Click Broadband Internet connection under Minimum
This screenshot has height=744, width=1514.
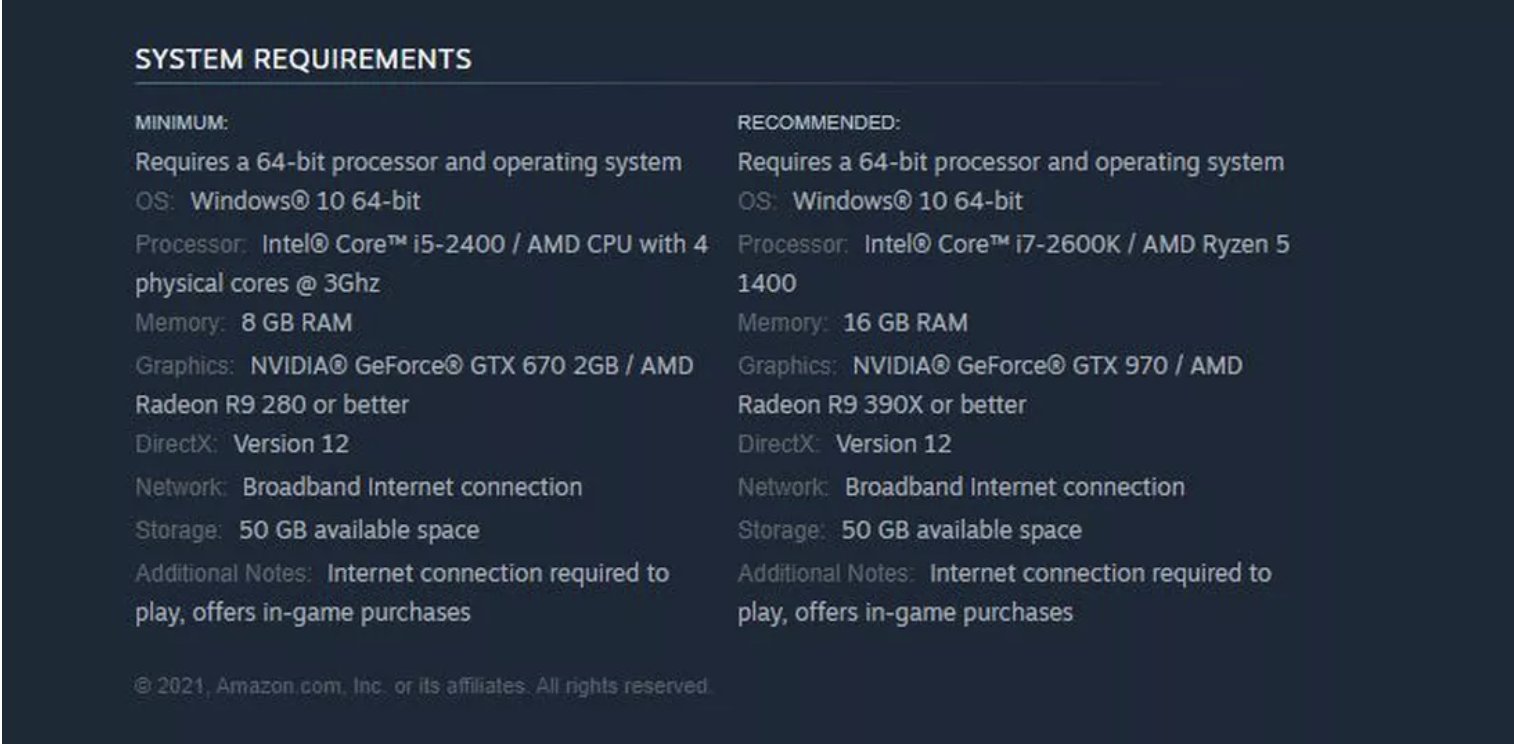(x=412, y=487)
